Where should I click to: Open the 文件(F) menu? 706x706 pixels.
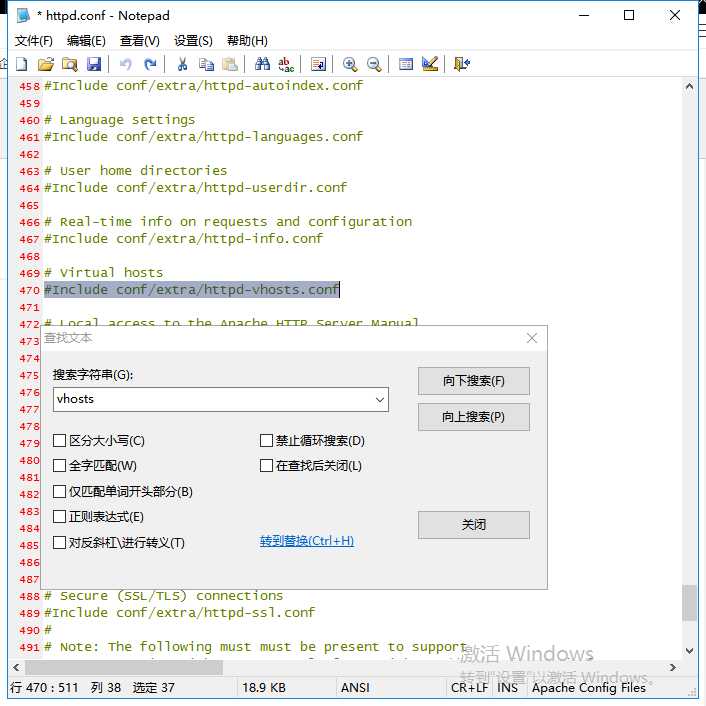(34, 41)
